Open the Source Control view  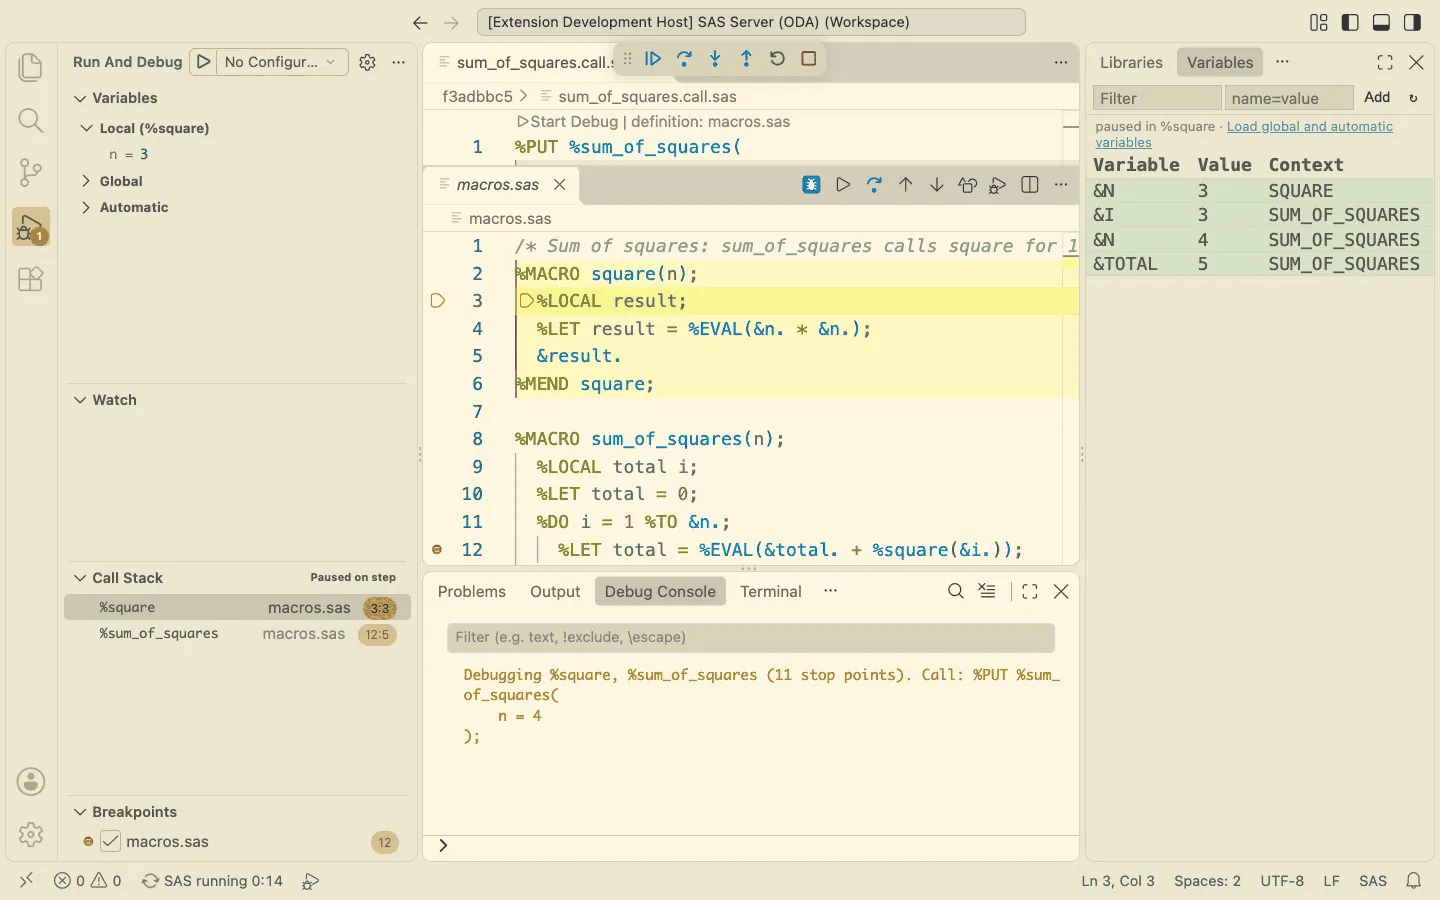[31, 173]
